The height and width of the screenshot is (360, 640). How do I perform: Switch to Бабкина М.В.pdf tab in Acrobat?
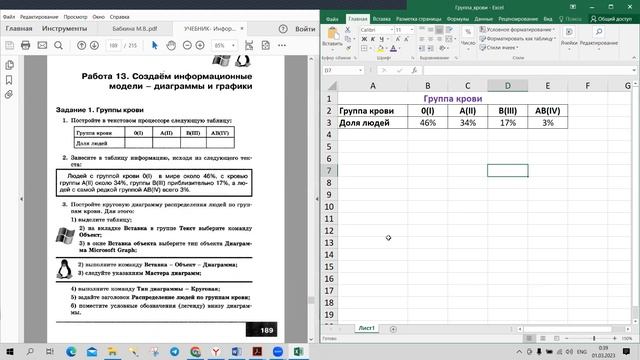pyautogui.click(x=134, y=29)
